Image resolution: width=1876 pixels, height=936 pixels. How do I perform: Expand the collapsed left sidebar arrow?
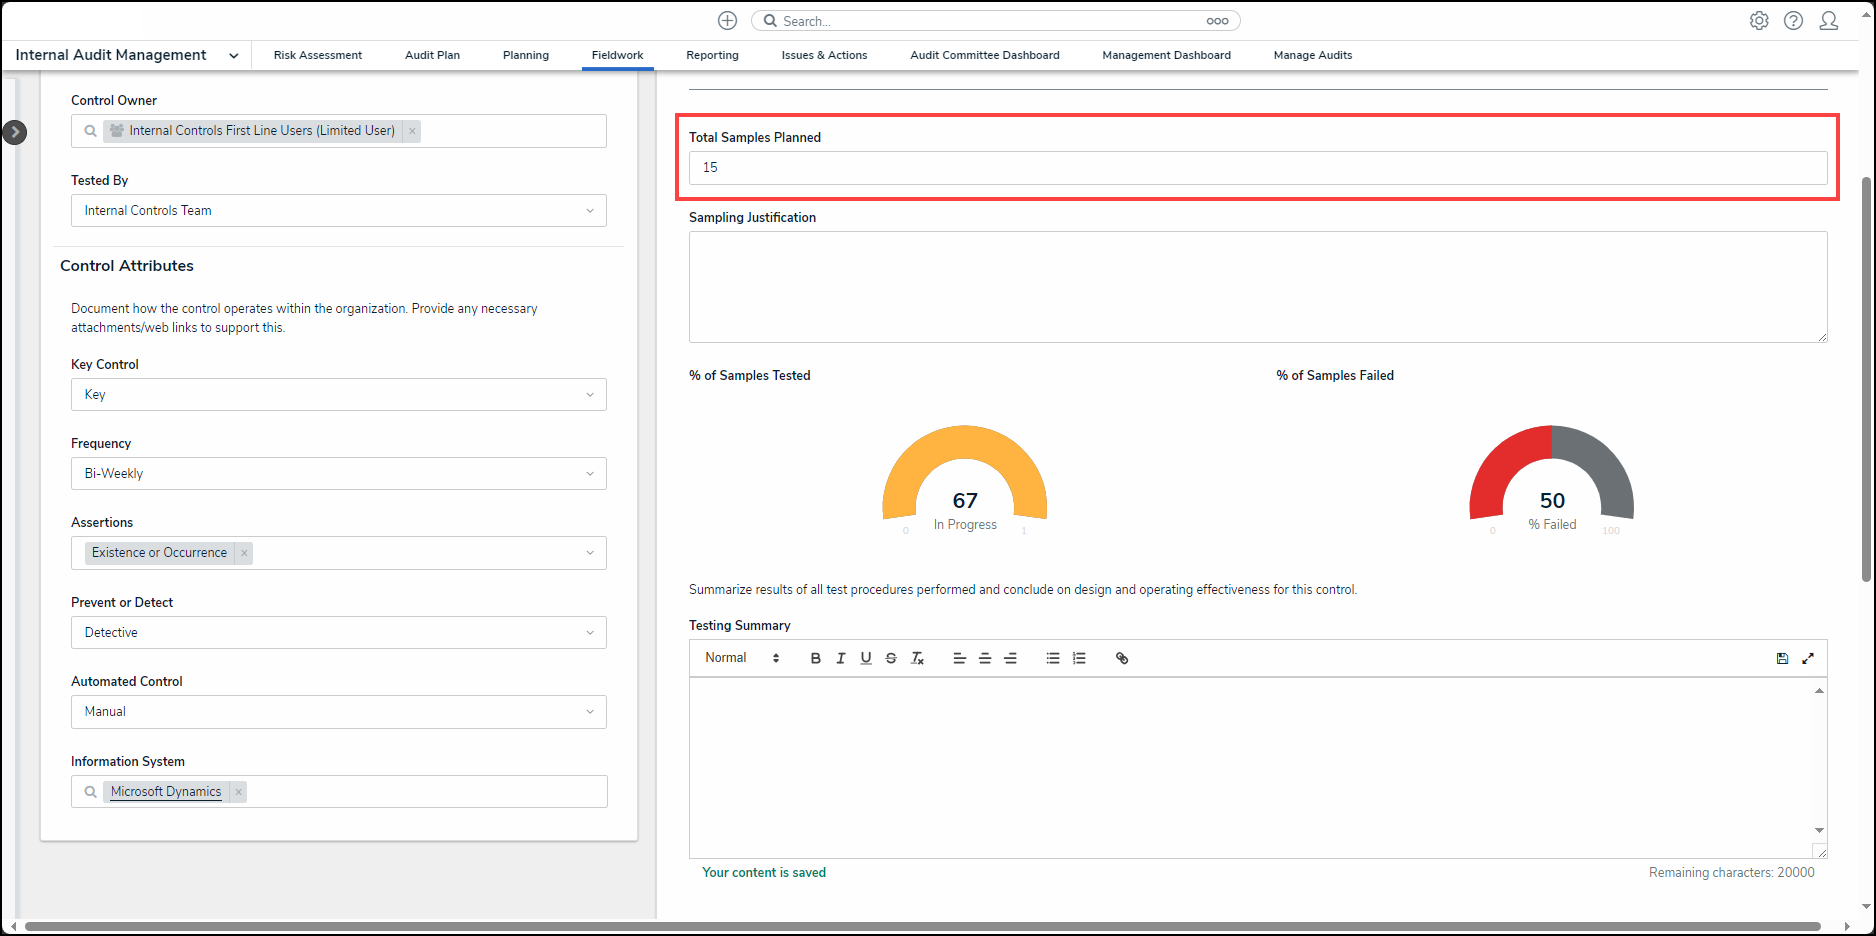click(15, 132)
